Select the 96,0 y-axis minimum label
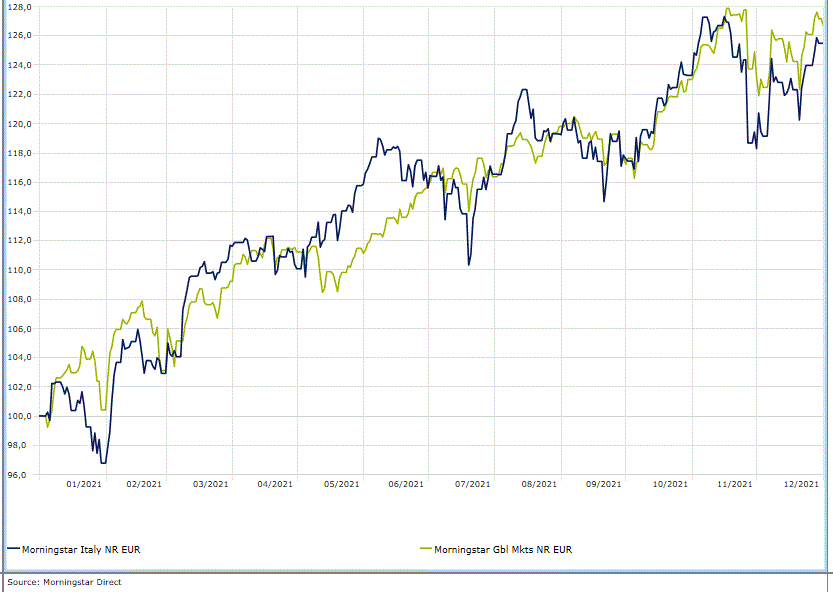The height and width of the screenshot is (592, 833). pyautogui.click(x=22, y=475)
